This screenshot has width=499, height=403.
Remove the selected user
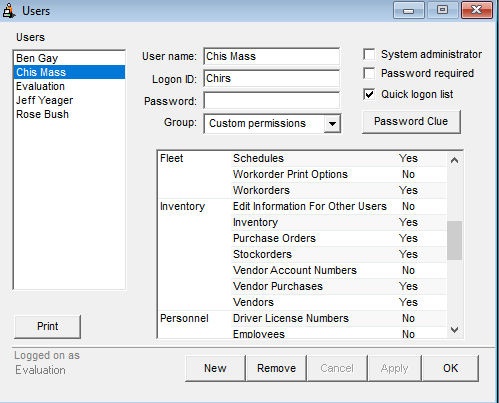coord(276,368)
